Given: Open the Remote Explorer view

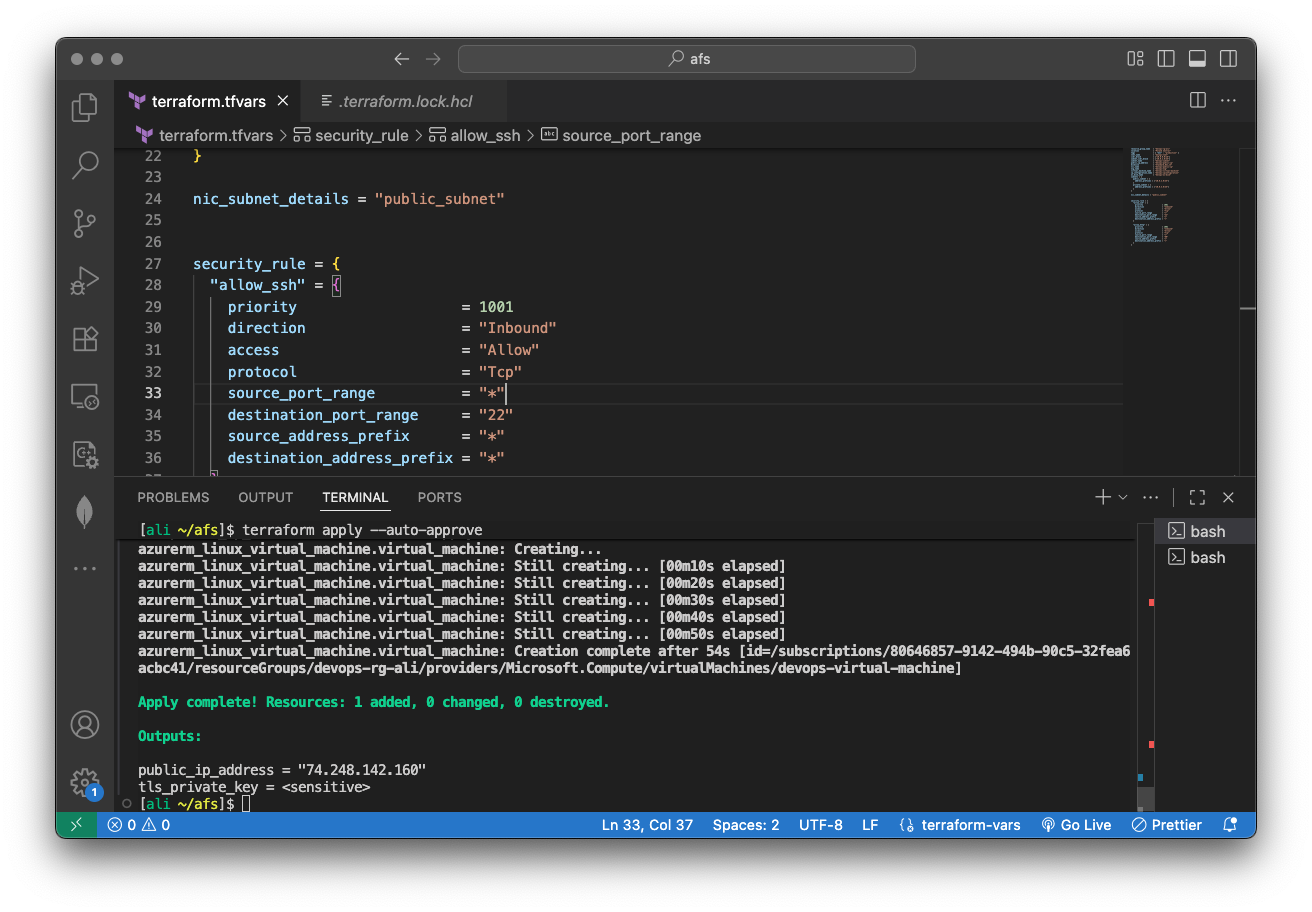Looking at the screenshot, I should (x=85, y=397).
